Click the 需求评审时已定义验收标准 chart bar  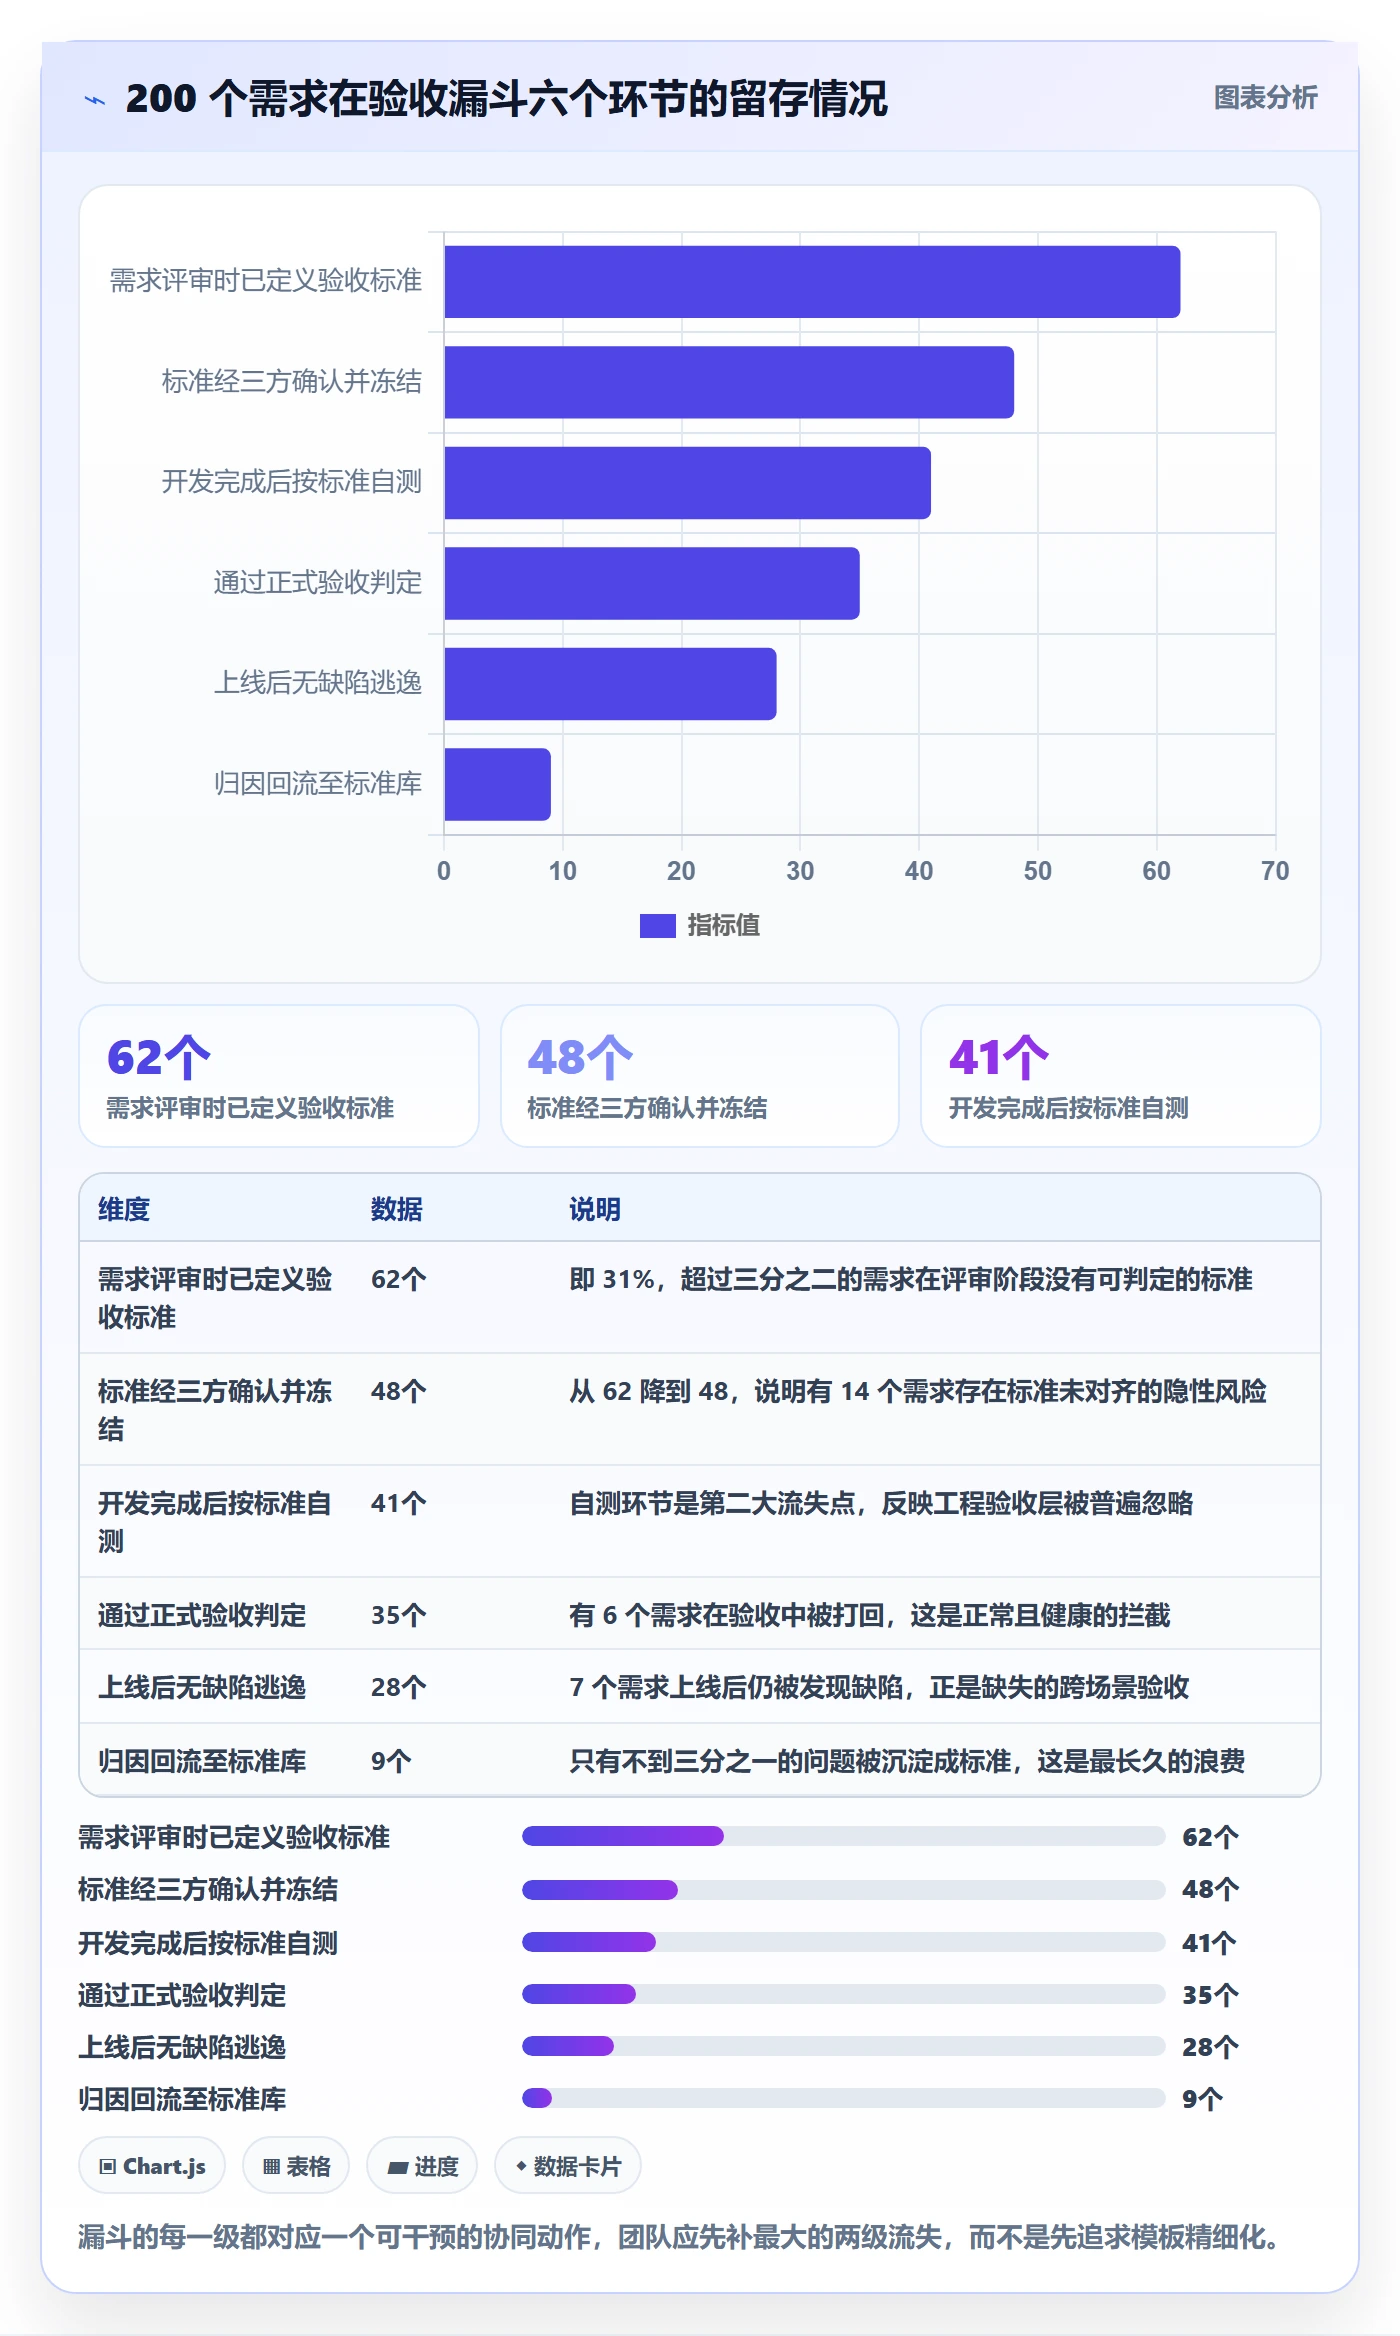pos(812,282)
